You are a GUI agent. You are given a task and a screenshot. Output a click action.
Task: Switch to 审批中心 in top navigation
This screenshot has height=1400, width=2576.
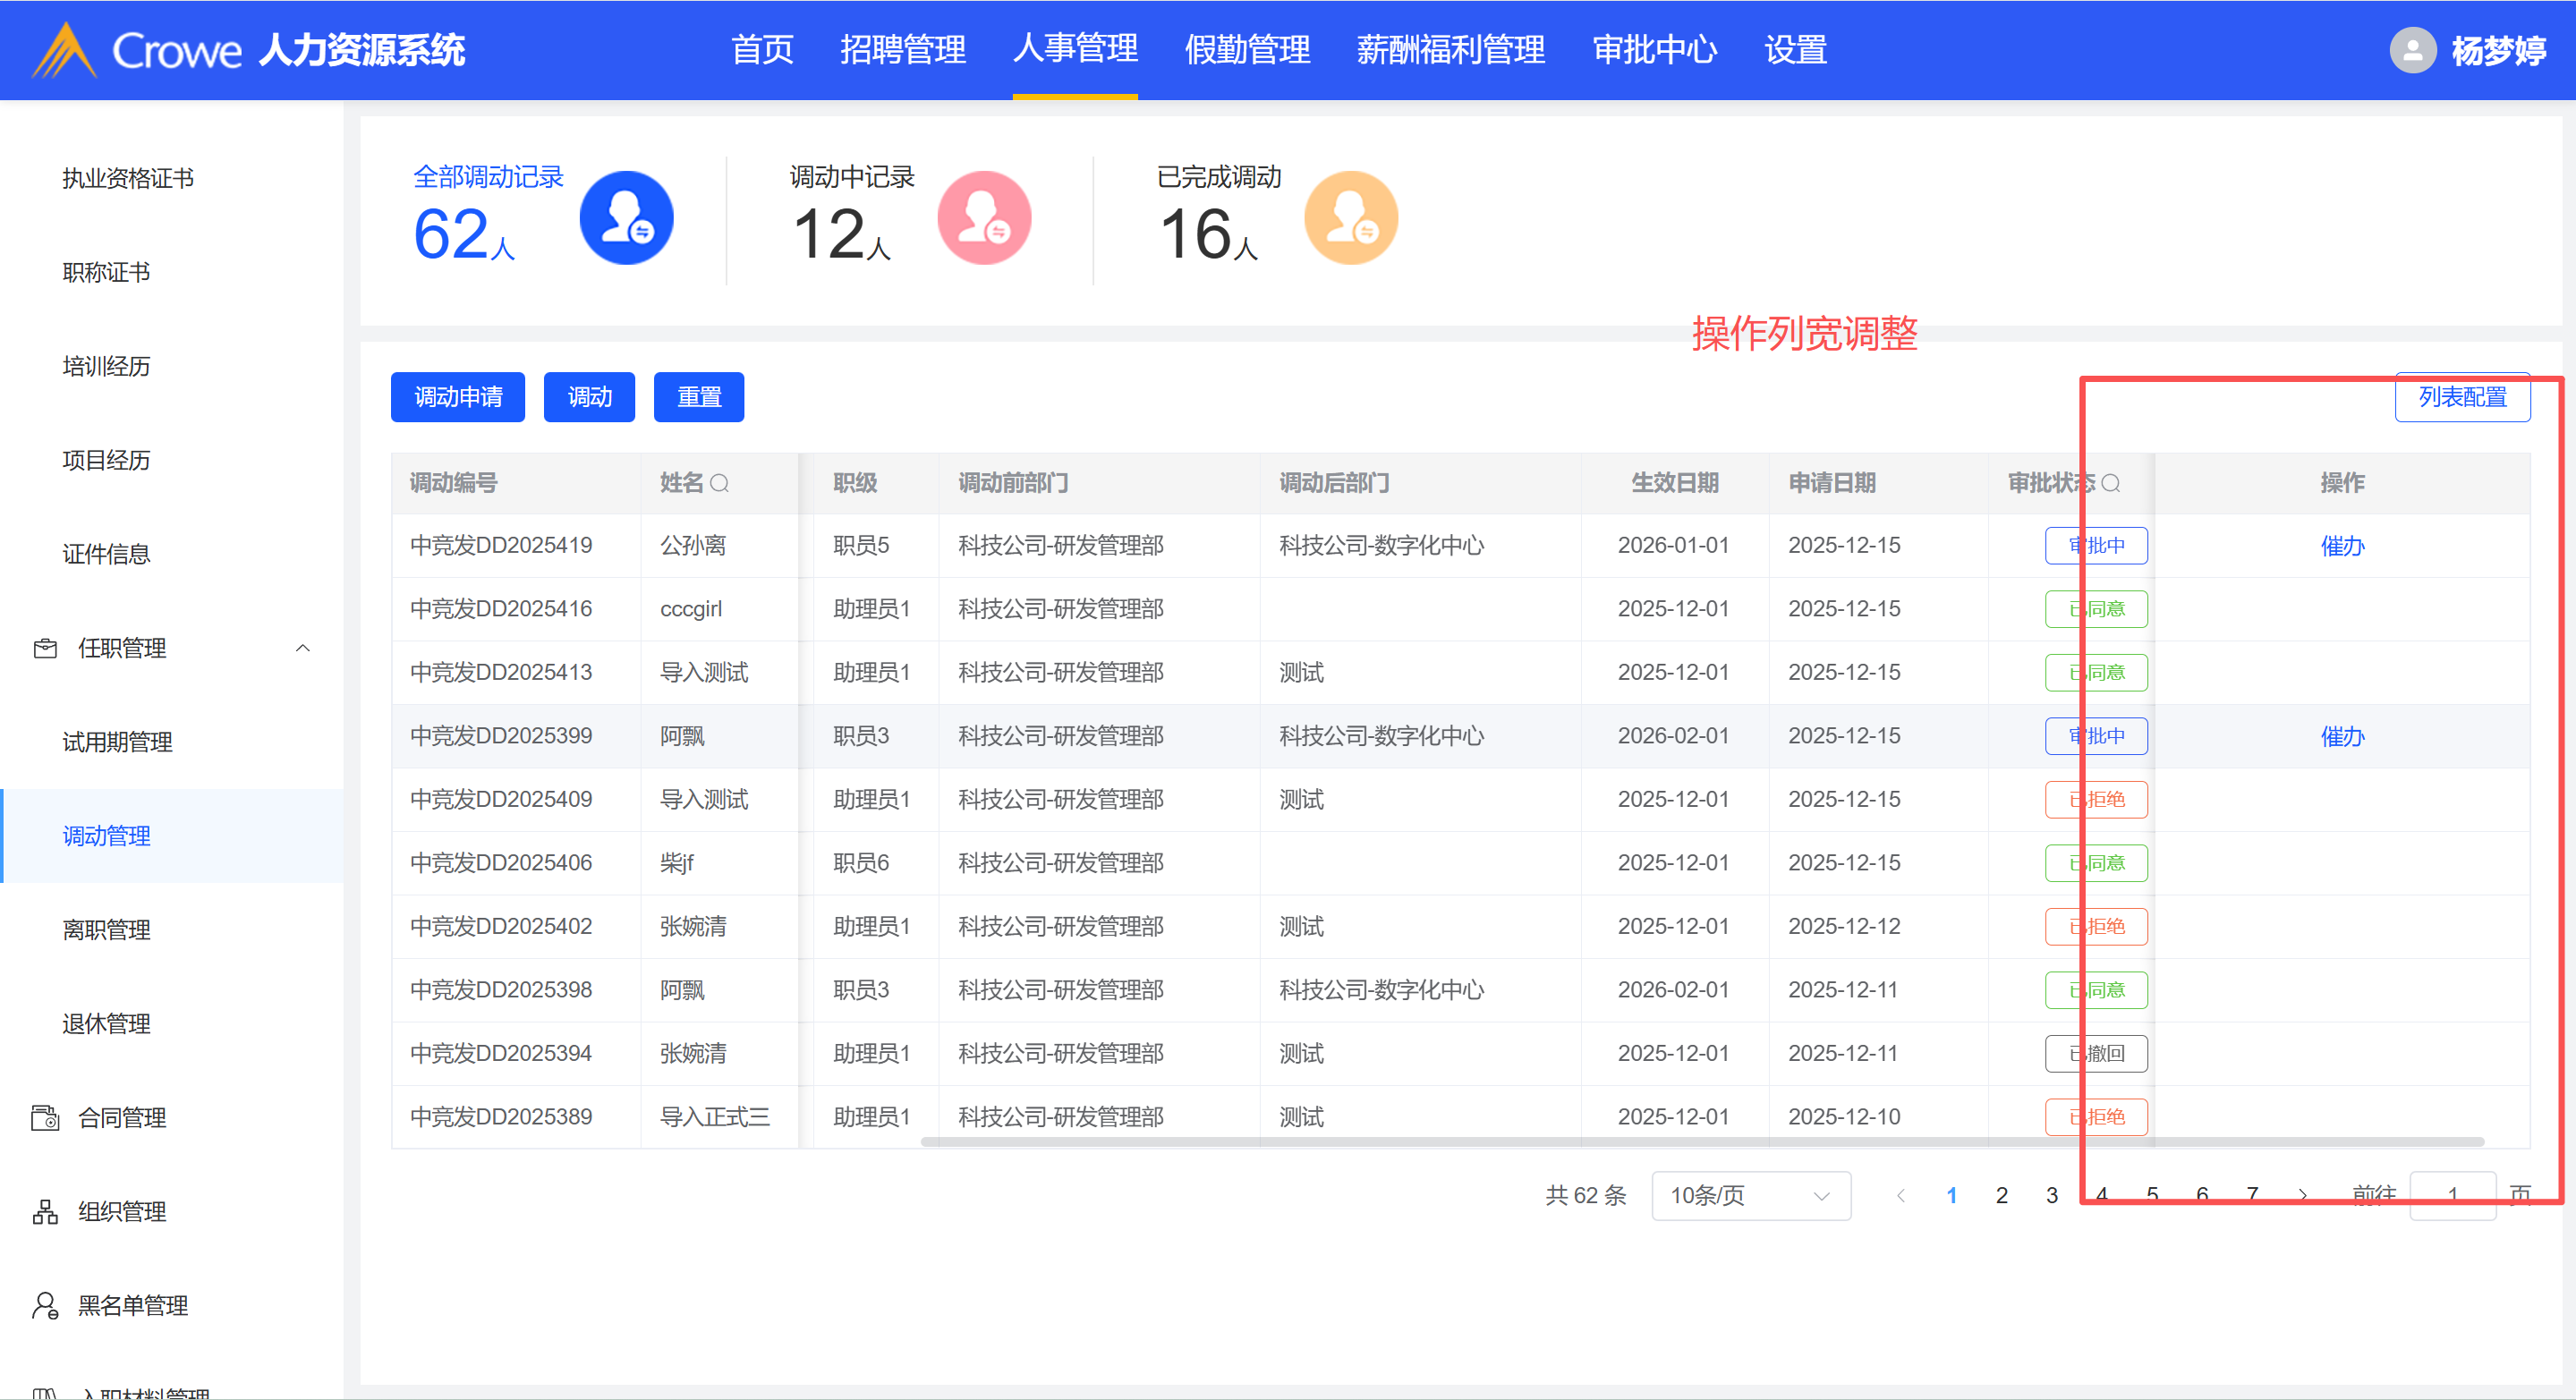tap(1654, 50)
